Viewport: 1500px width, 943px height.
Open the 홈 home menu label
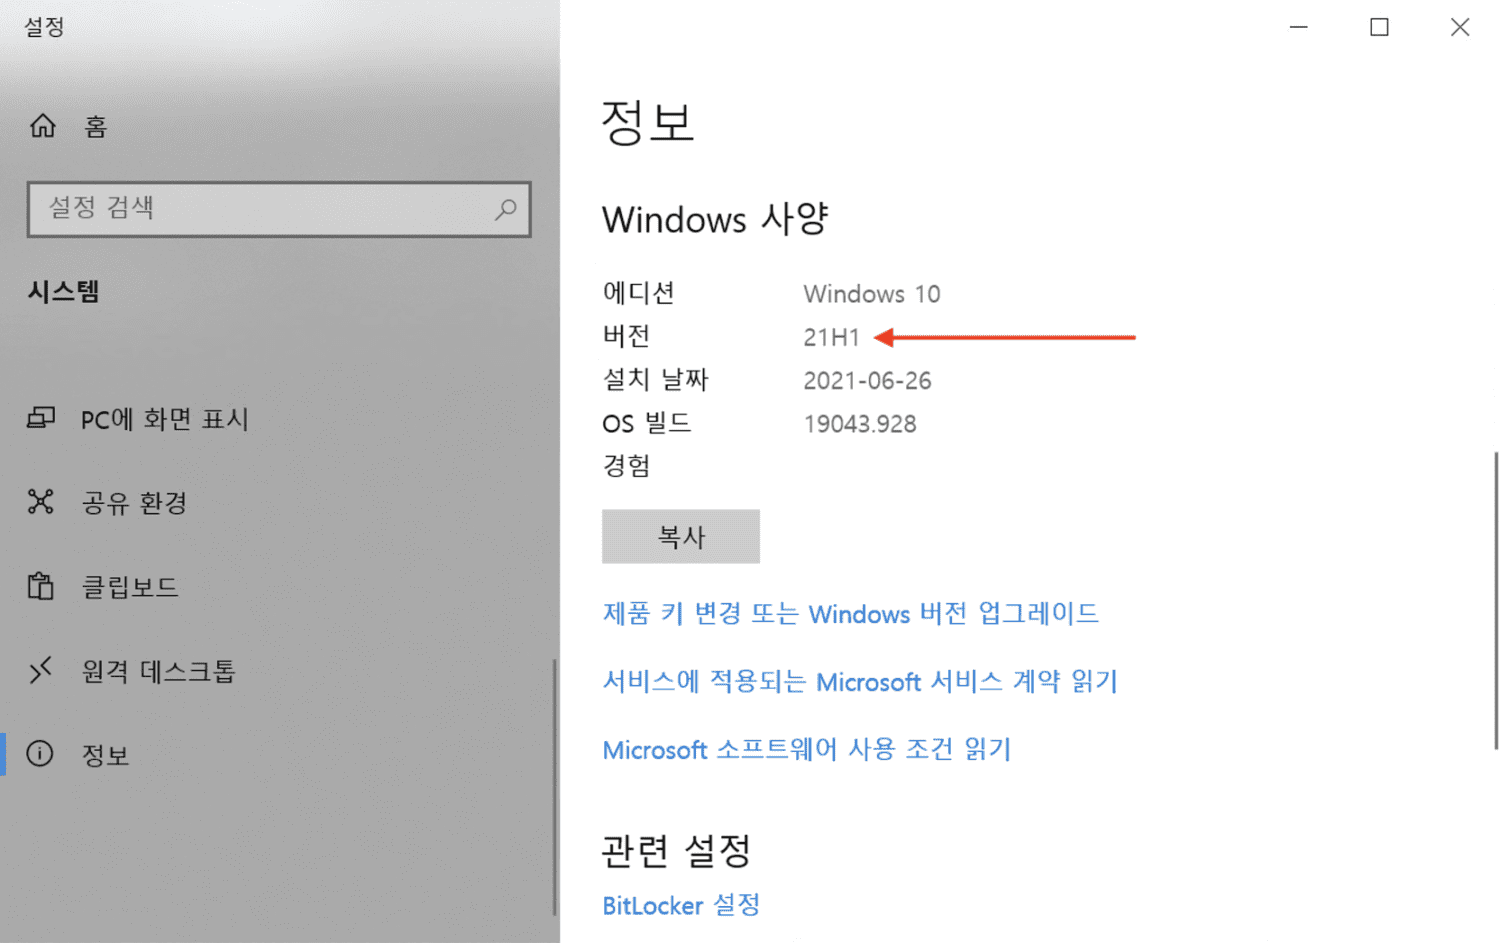[96, 127]
